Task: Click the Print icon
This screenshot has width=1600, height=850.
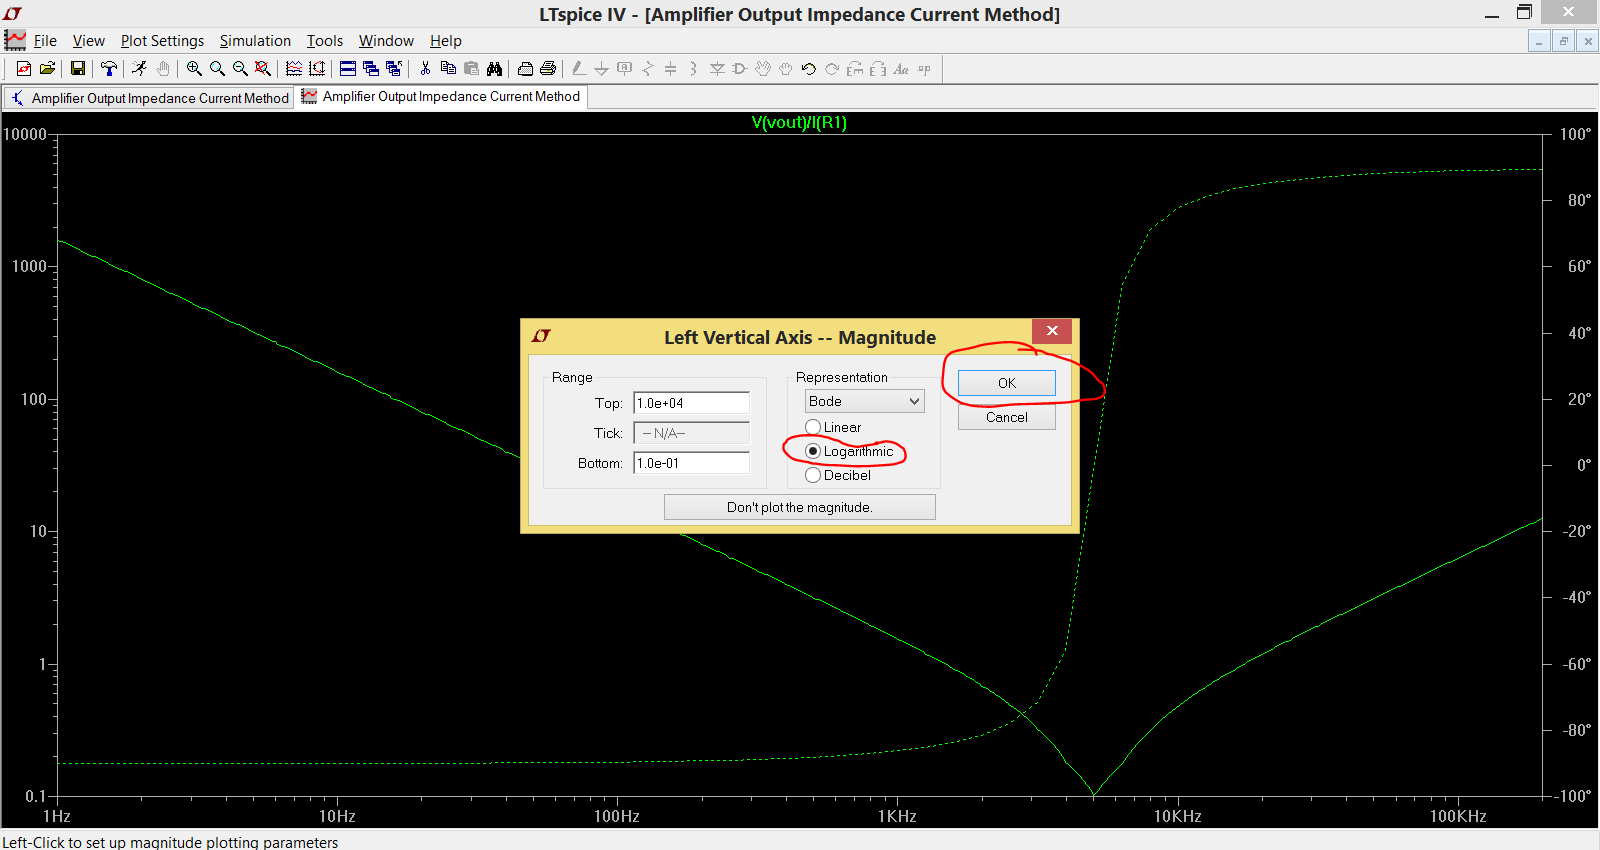Action: pyautogui.click(x=548, y=69)
